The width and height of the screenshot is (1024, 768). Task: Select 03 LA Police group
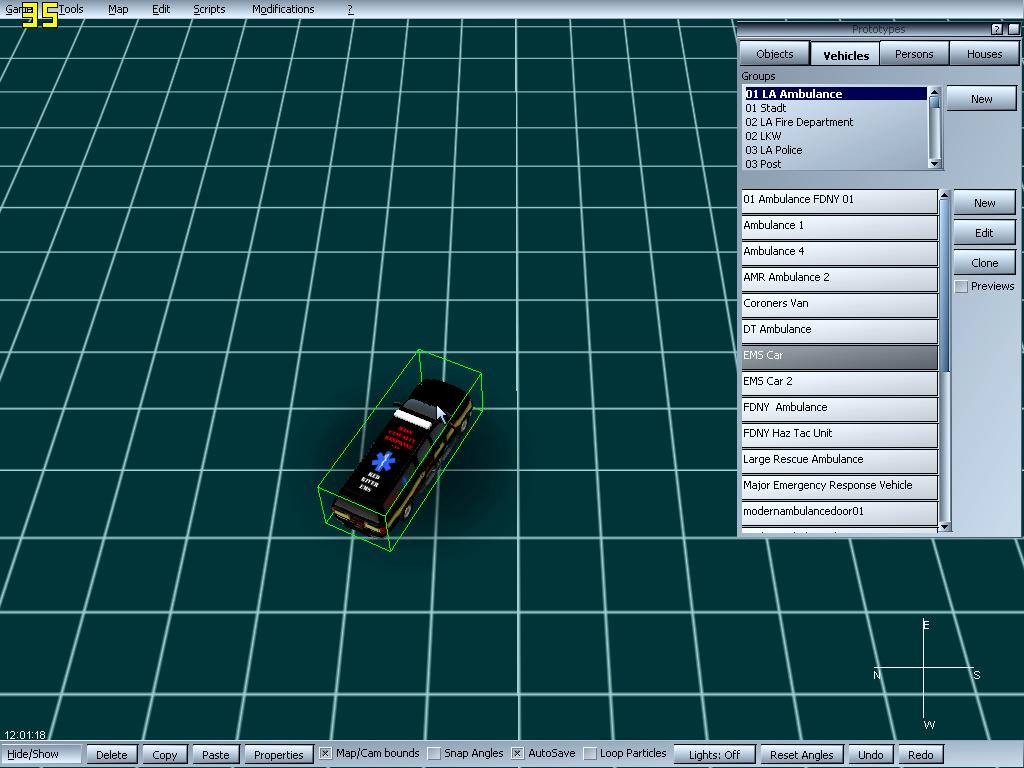[773, 150]
